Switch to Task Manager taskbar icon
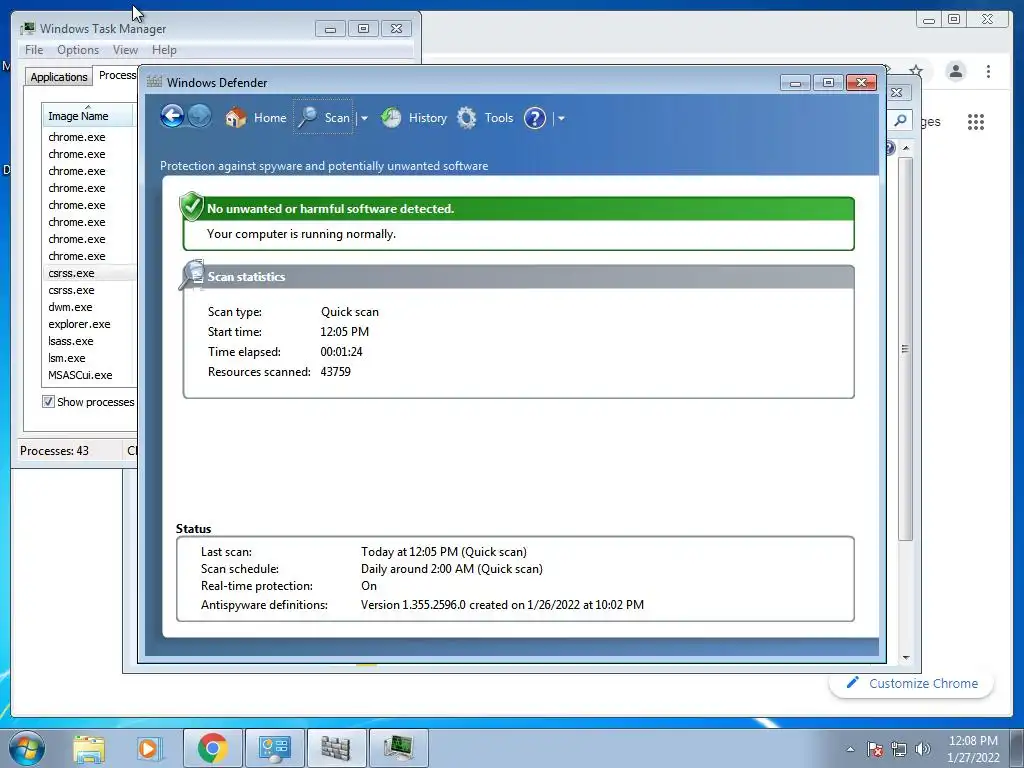This screenshot has width=1024, height=768. 398,748
